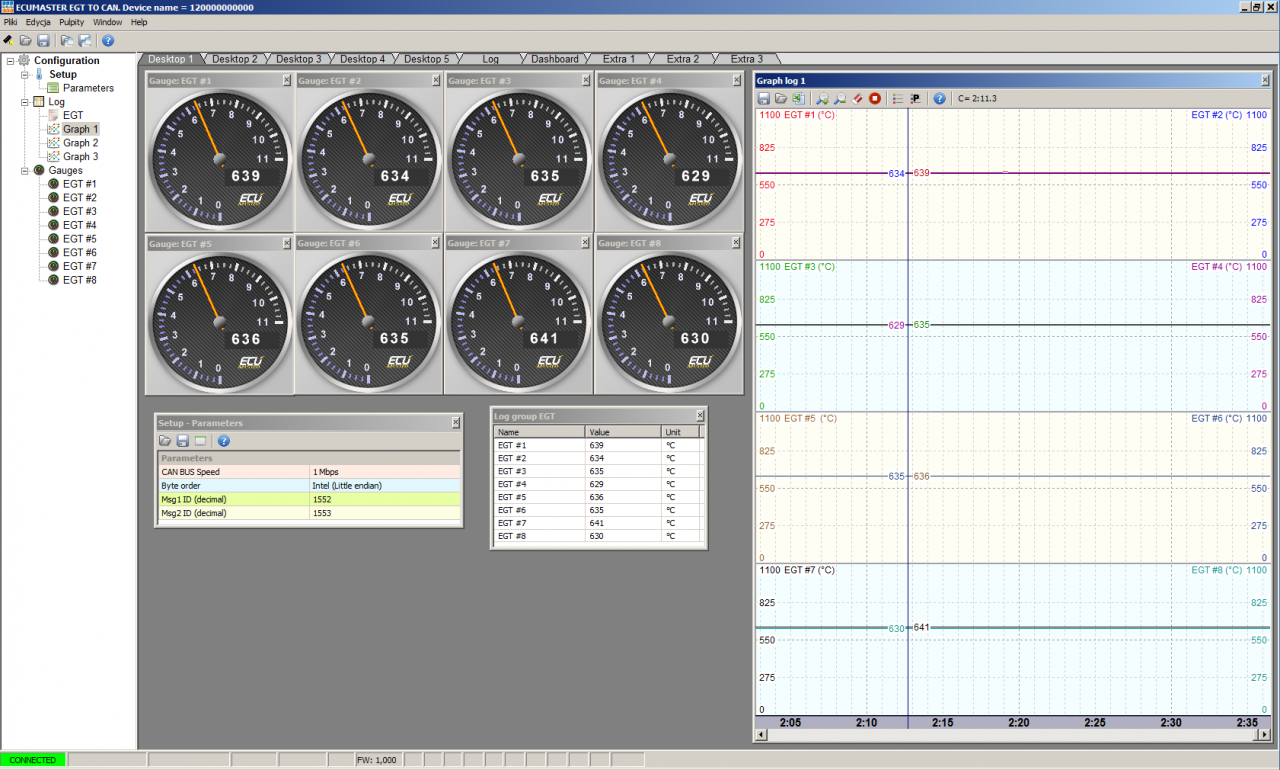Click the stop logging button in Graph log
The width and height of the screenshot is (1280, 770).
(x=875, y=98)
